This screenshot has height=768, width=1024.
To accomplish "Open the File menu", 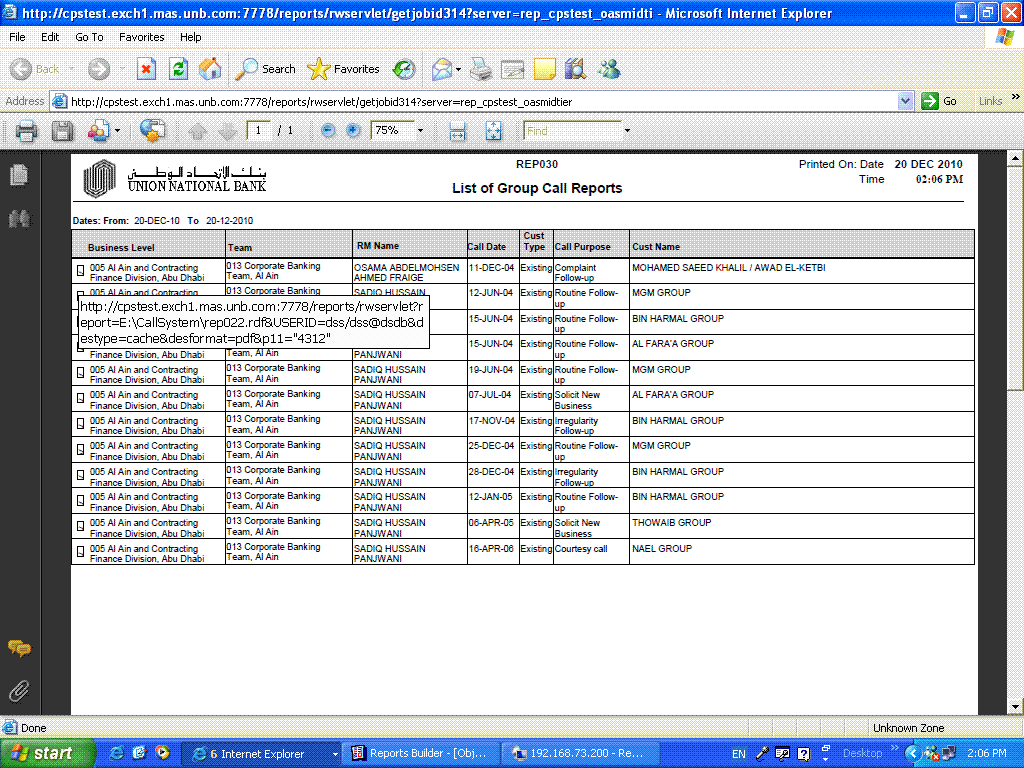I will (17, 37).
